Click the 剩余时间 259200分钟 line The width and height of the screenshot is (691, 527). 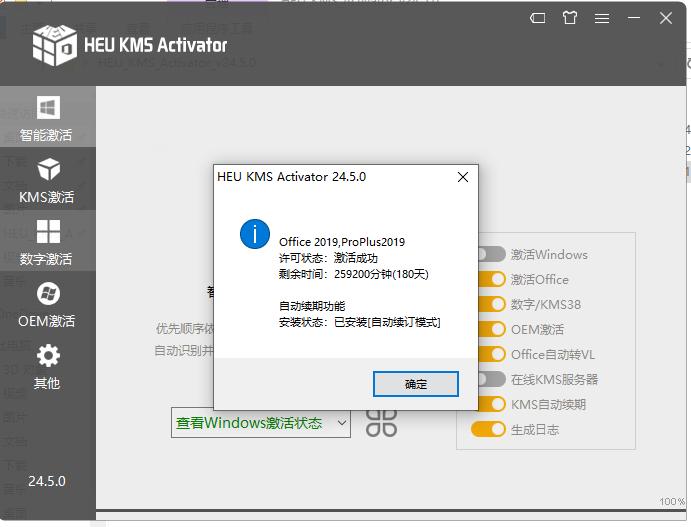click(x=353, y=274)
